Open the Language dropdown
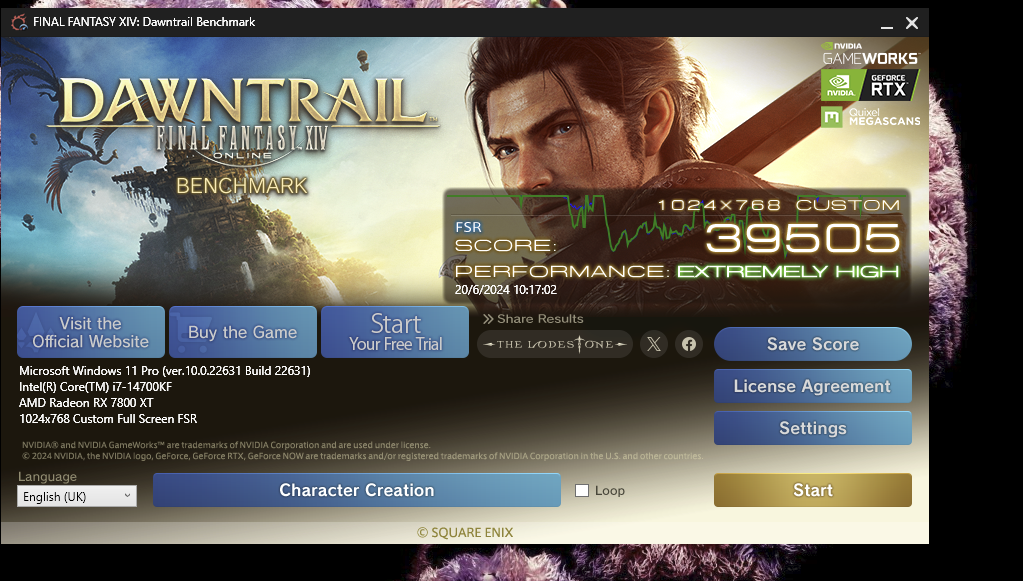The image size is (1023, 581). tap(77, 496)
